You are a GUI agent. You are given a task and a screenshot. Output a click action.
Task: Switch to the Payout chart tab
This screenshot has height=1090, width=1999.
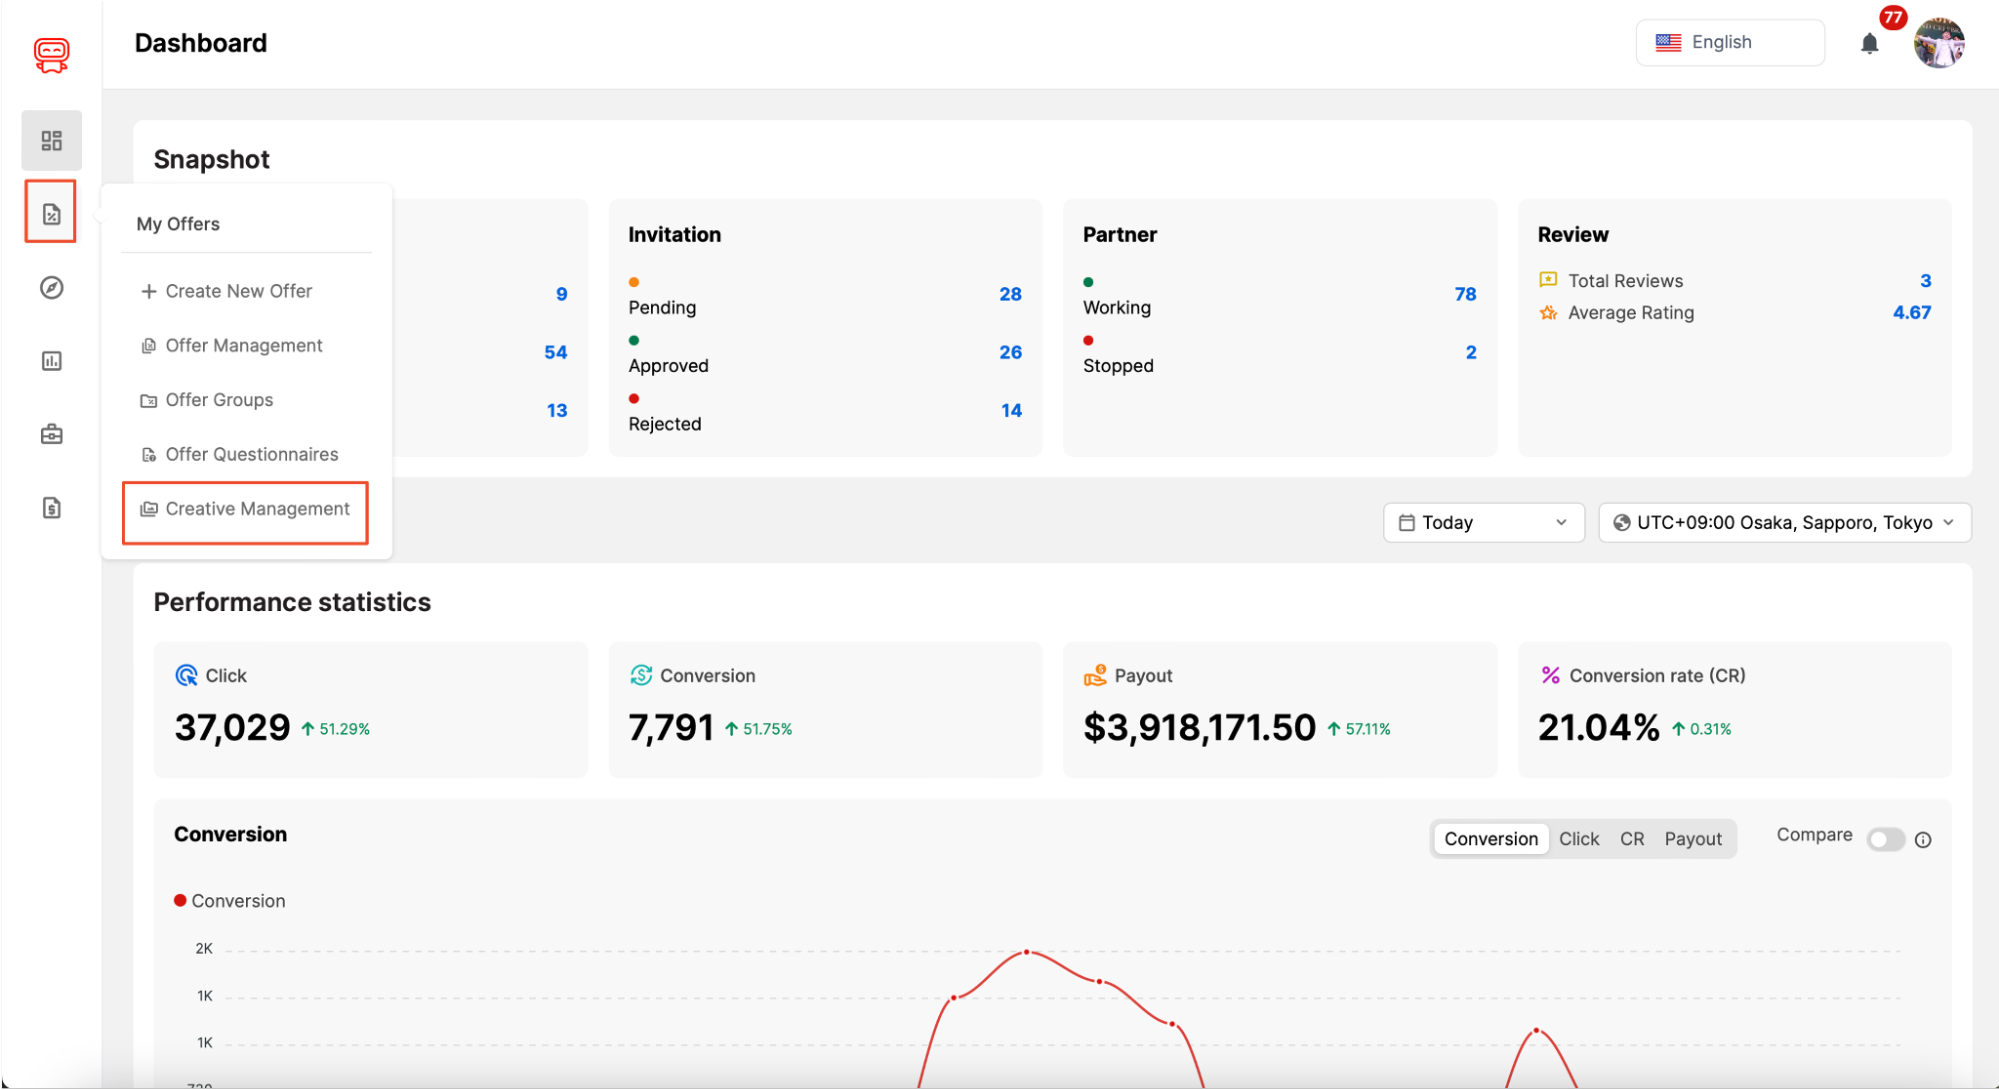(1692, 839)
